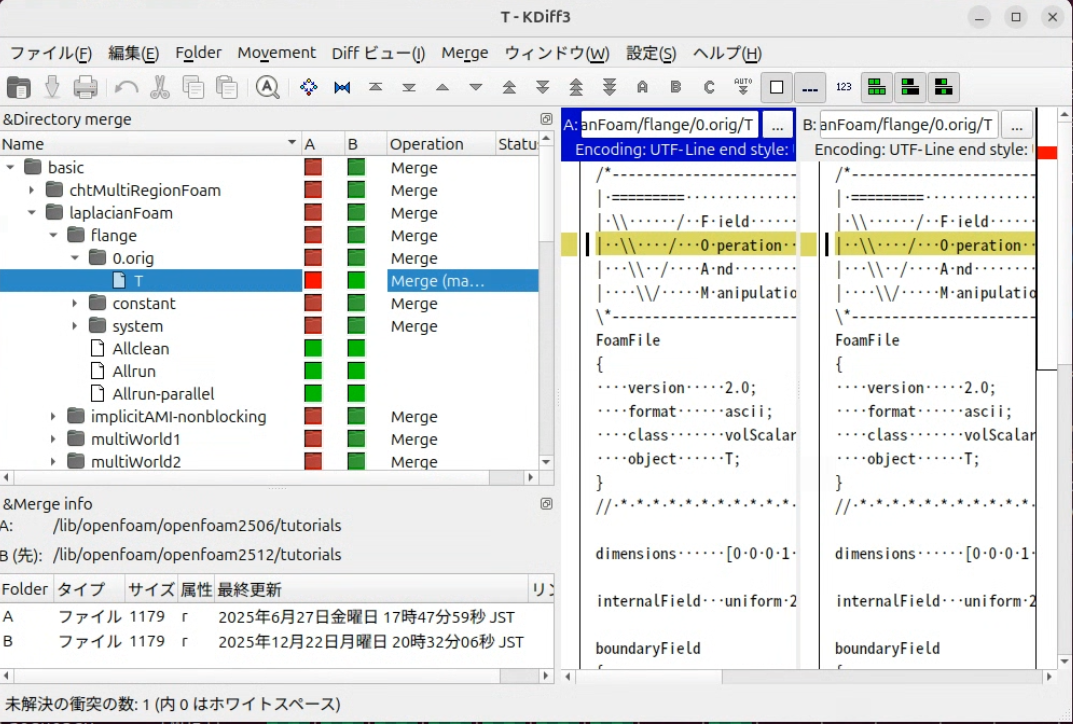This screenshot has height=724, width=1073.
Task: Toggle line numbers display (123) button
Action: (843, 87)
